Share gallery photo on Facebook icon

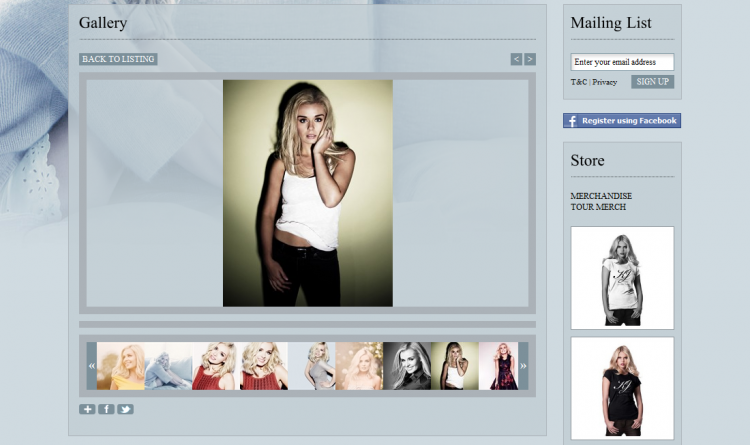click(106, 409)
